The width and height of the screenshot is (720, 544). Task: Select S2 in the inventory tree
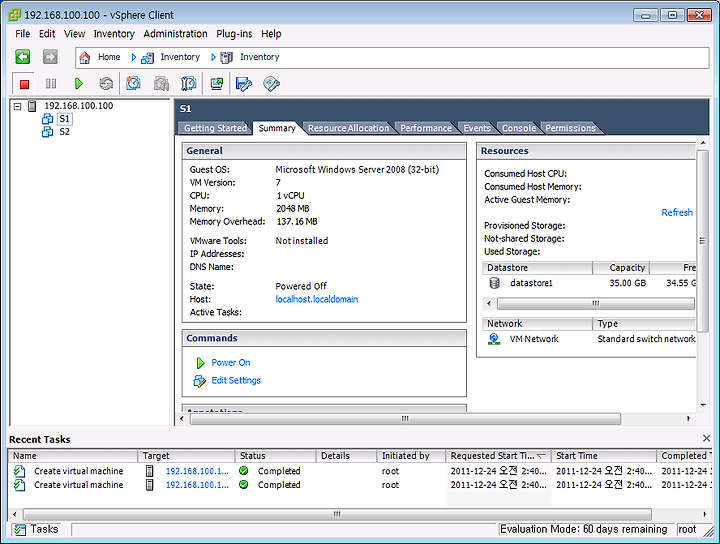pyautogui.click(x=64, y=132)
